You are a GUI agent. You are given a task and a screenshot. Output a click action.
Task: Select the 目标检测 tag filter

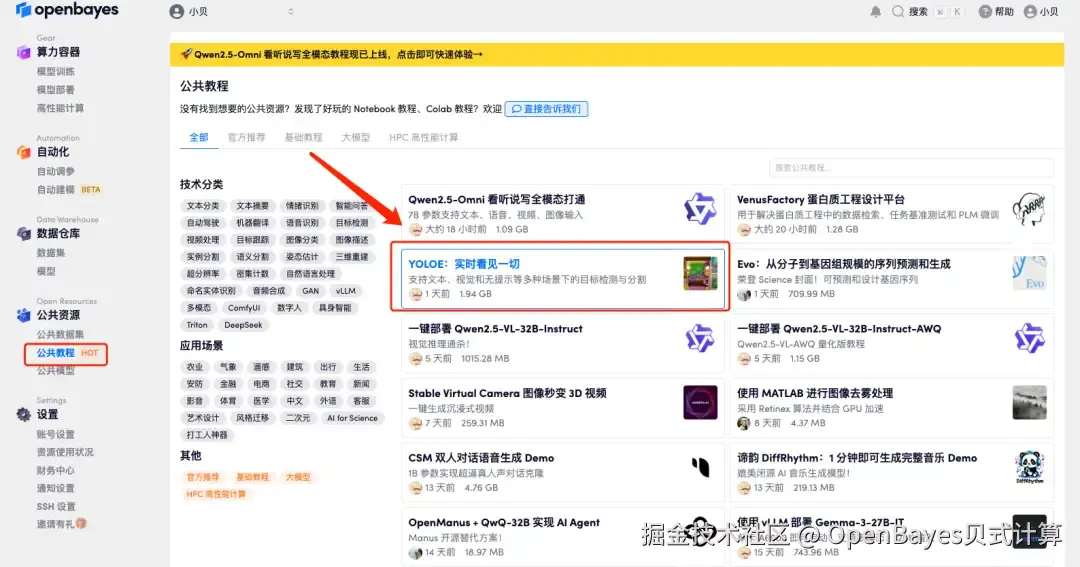[x=351, y=223]
